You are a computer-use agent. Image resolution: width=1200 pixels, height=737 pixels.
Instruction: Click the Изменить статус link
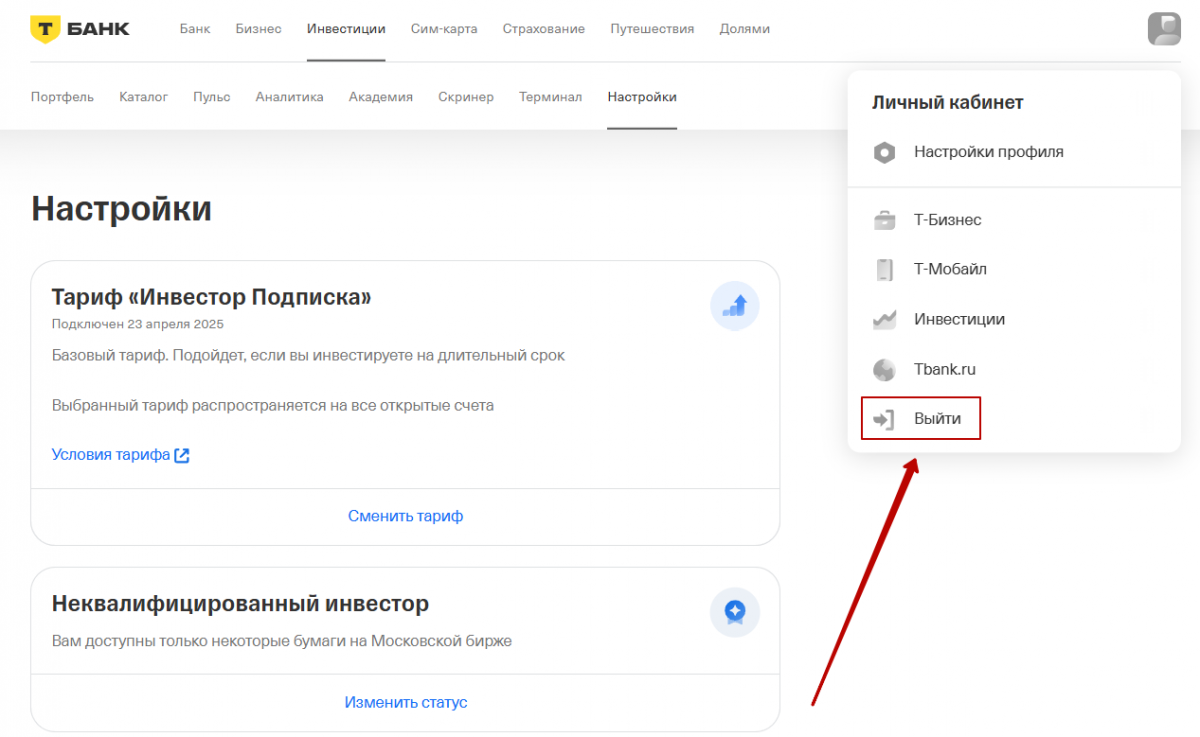405,702
